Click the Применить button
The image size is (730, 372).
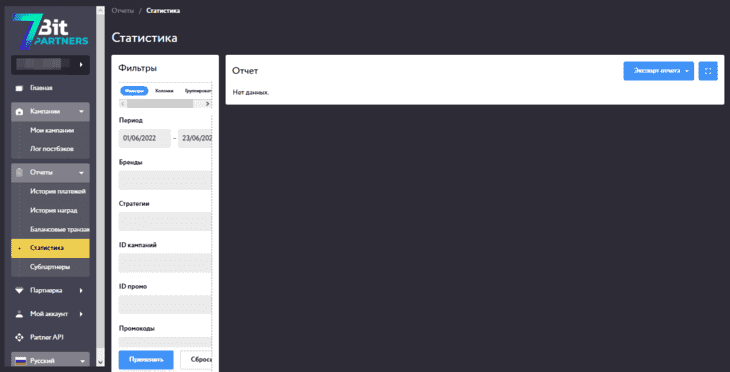tap(146, 360)
